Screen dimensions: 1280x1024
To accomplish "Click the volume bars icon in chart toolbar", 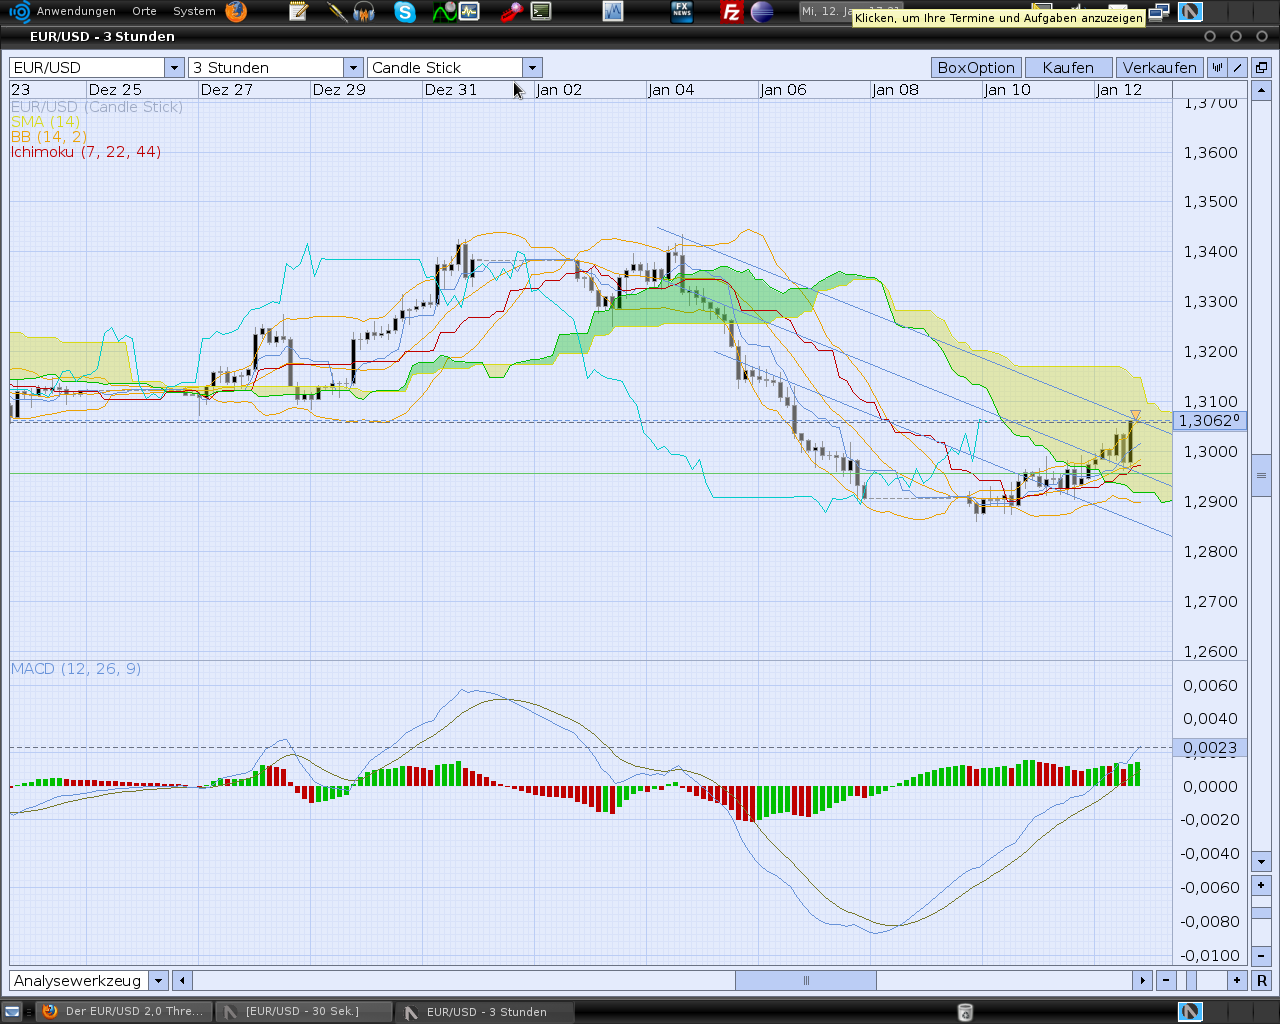I will point(1217,67).
